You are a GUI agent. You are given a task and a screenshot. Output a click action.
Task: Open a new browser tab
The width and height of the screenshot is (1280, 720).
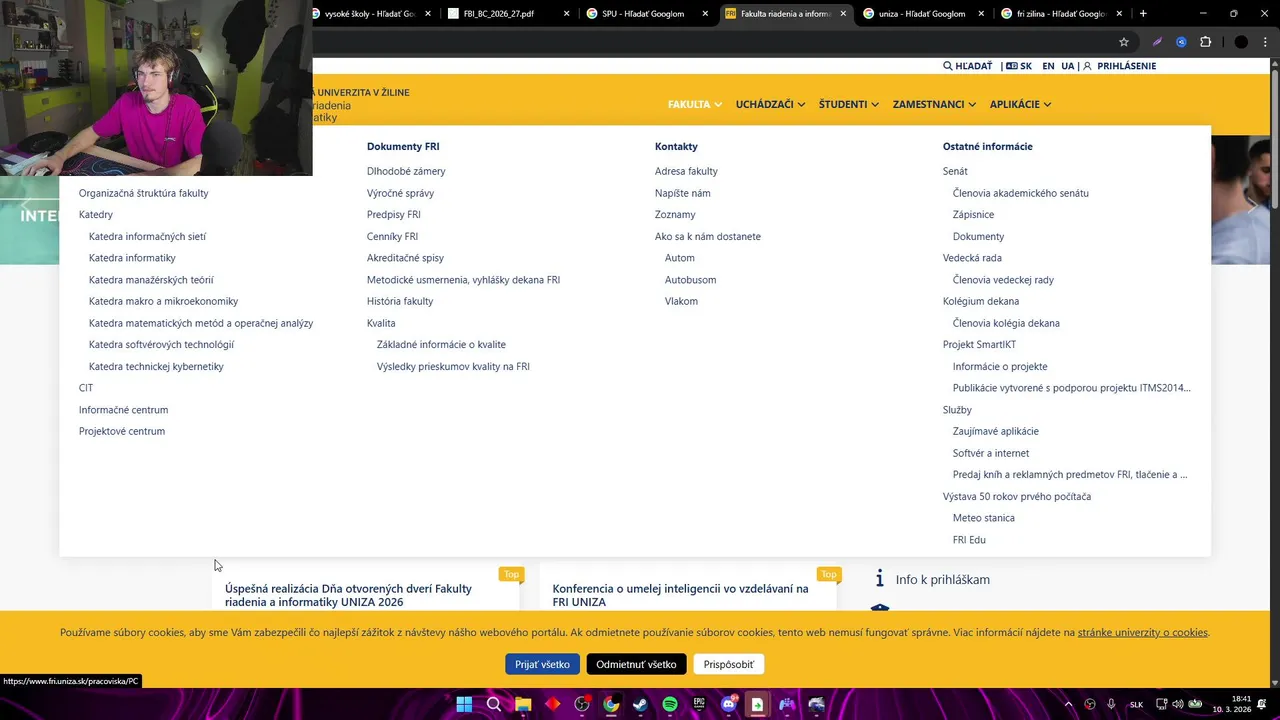(1143, 14)
